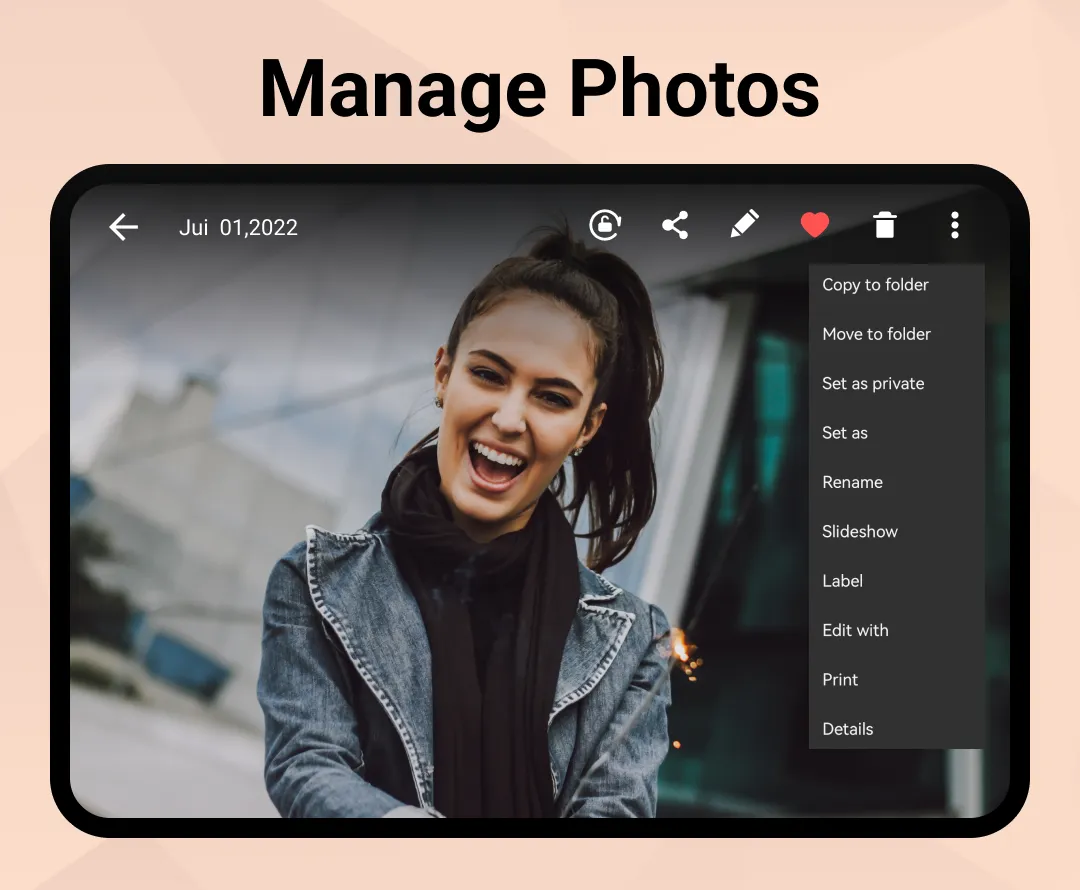Start a Slideshow from the menu
This screenshot has width=1080, height=890.
click(860, 531)
